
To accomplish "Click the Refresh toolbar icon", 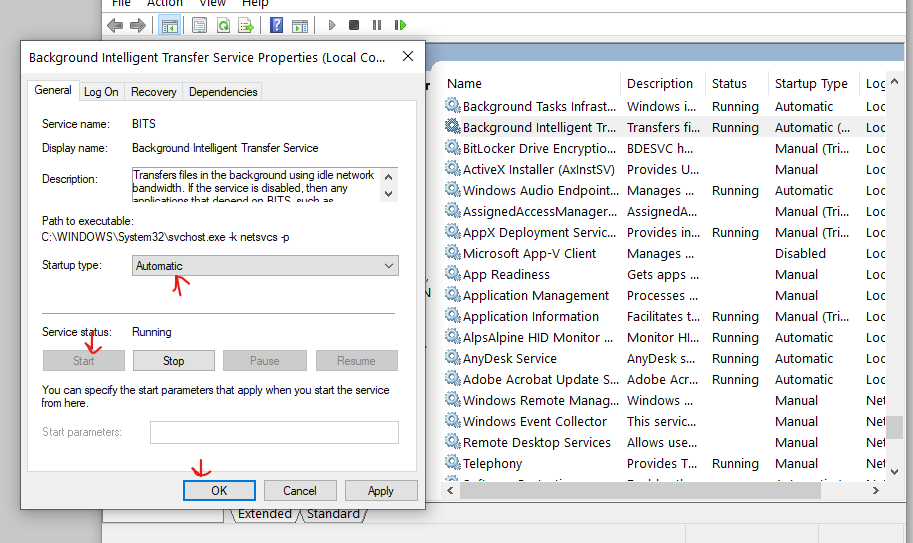I will (223, 26).
